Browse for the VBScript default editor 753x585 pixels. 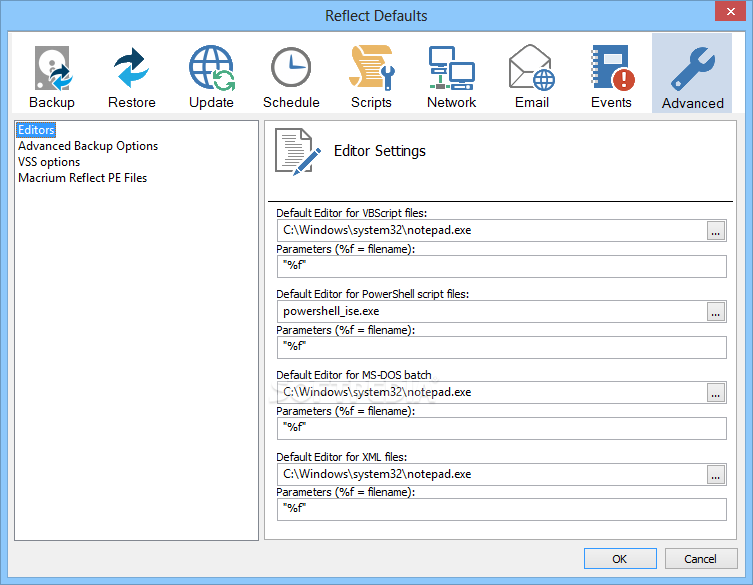[716, 231]
